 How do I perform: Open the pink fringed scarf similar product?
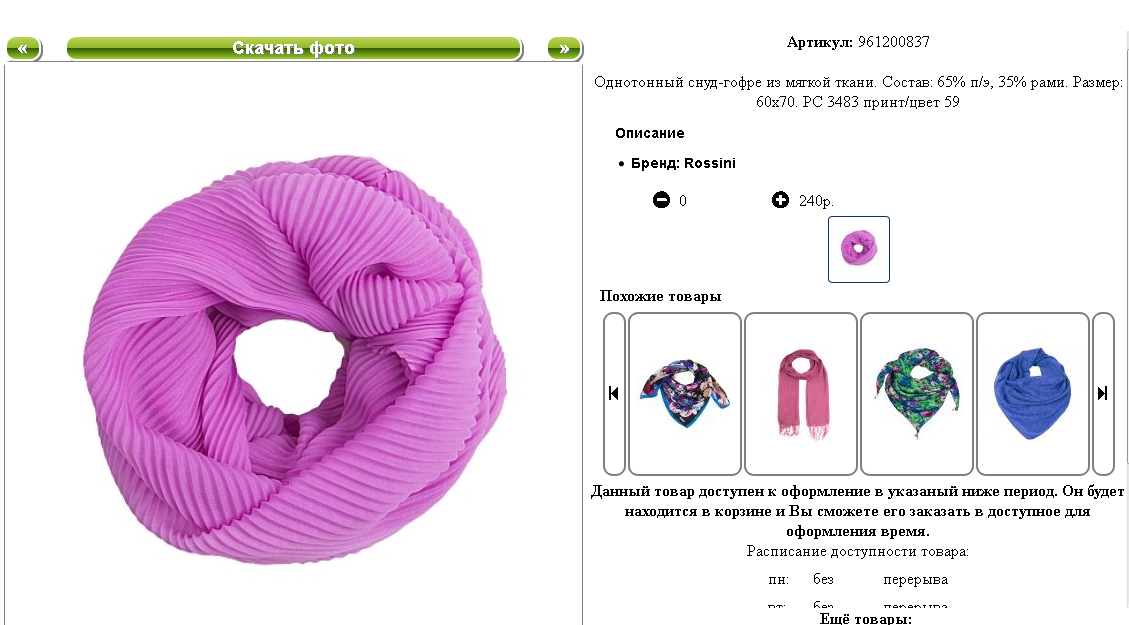point(801,393)
